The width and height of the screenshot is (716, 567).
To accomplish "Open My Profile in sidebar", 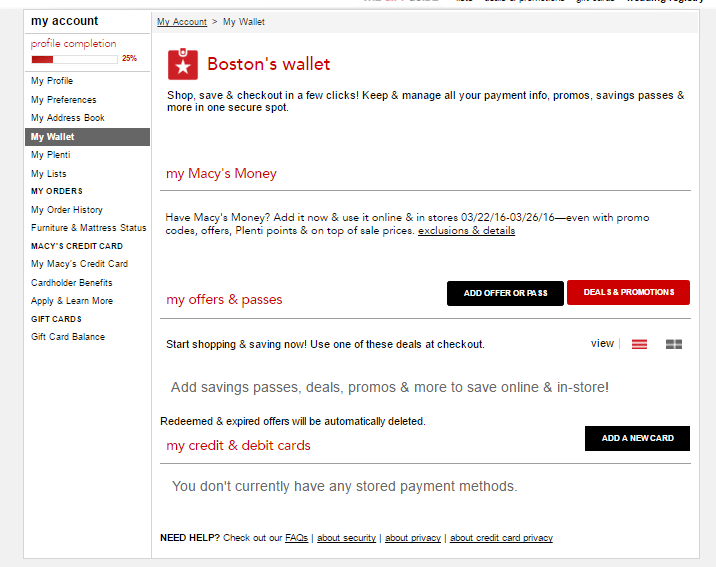I will 52,81.
